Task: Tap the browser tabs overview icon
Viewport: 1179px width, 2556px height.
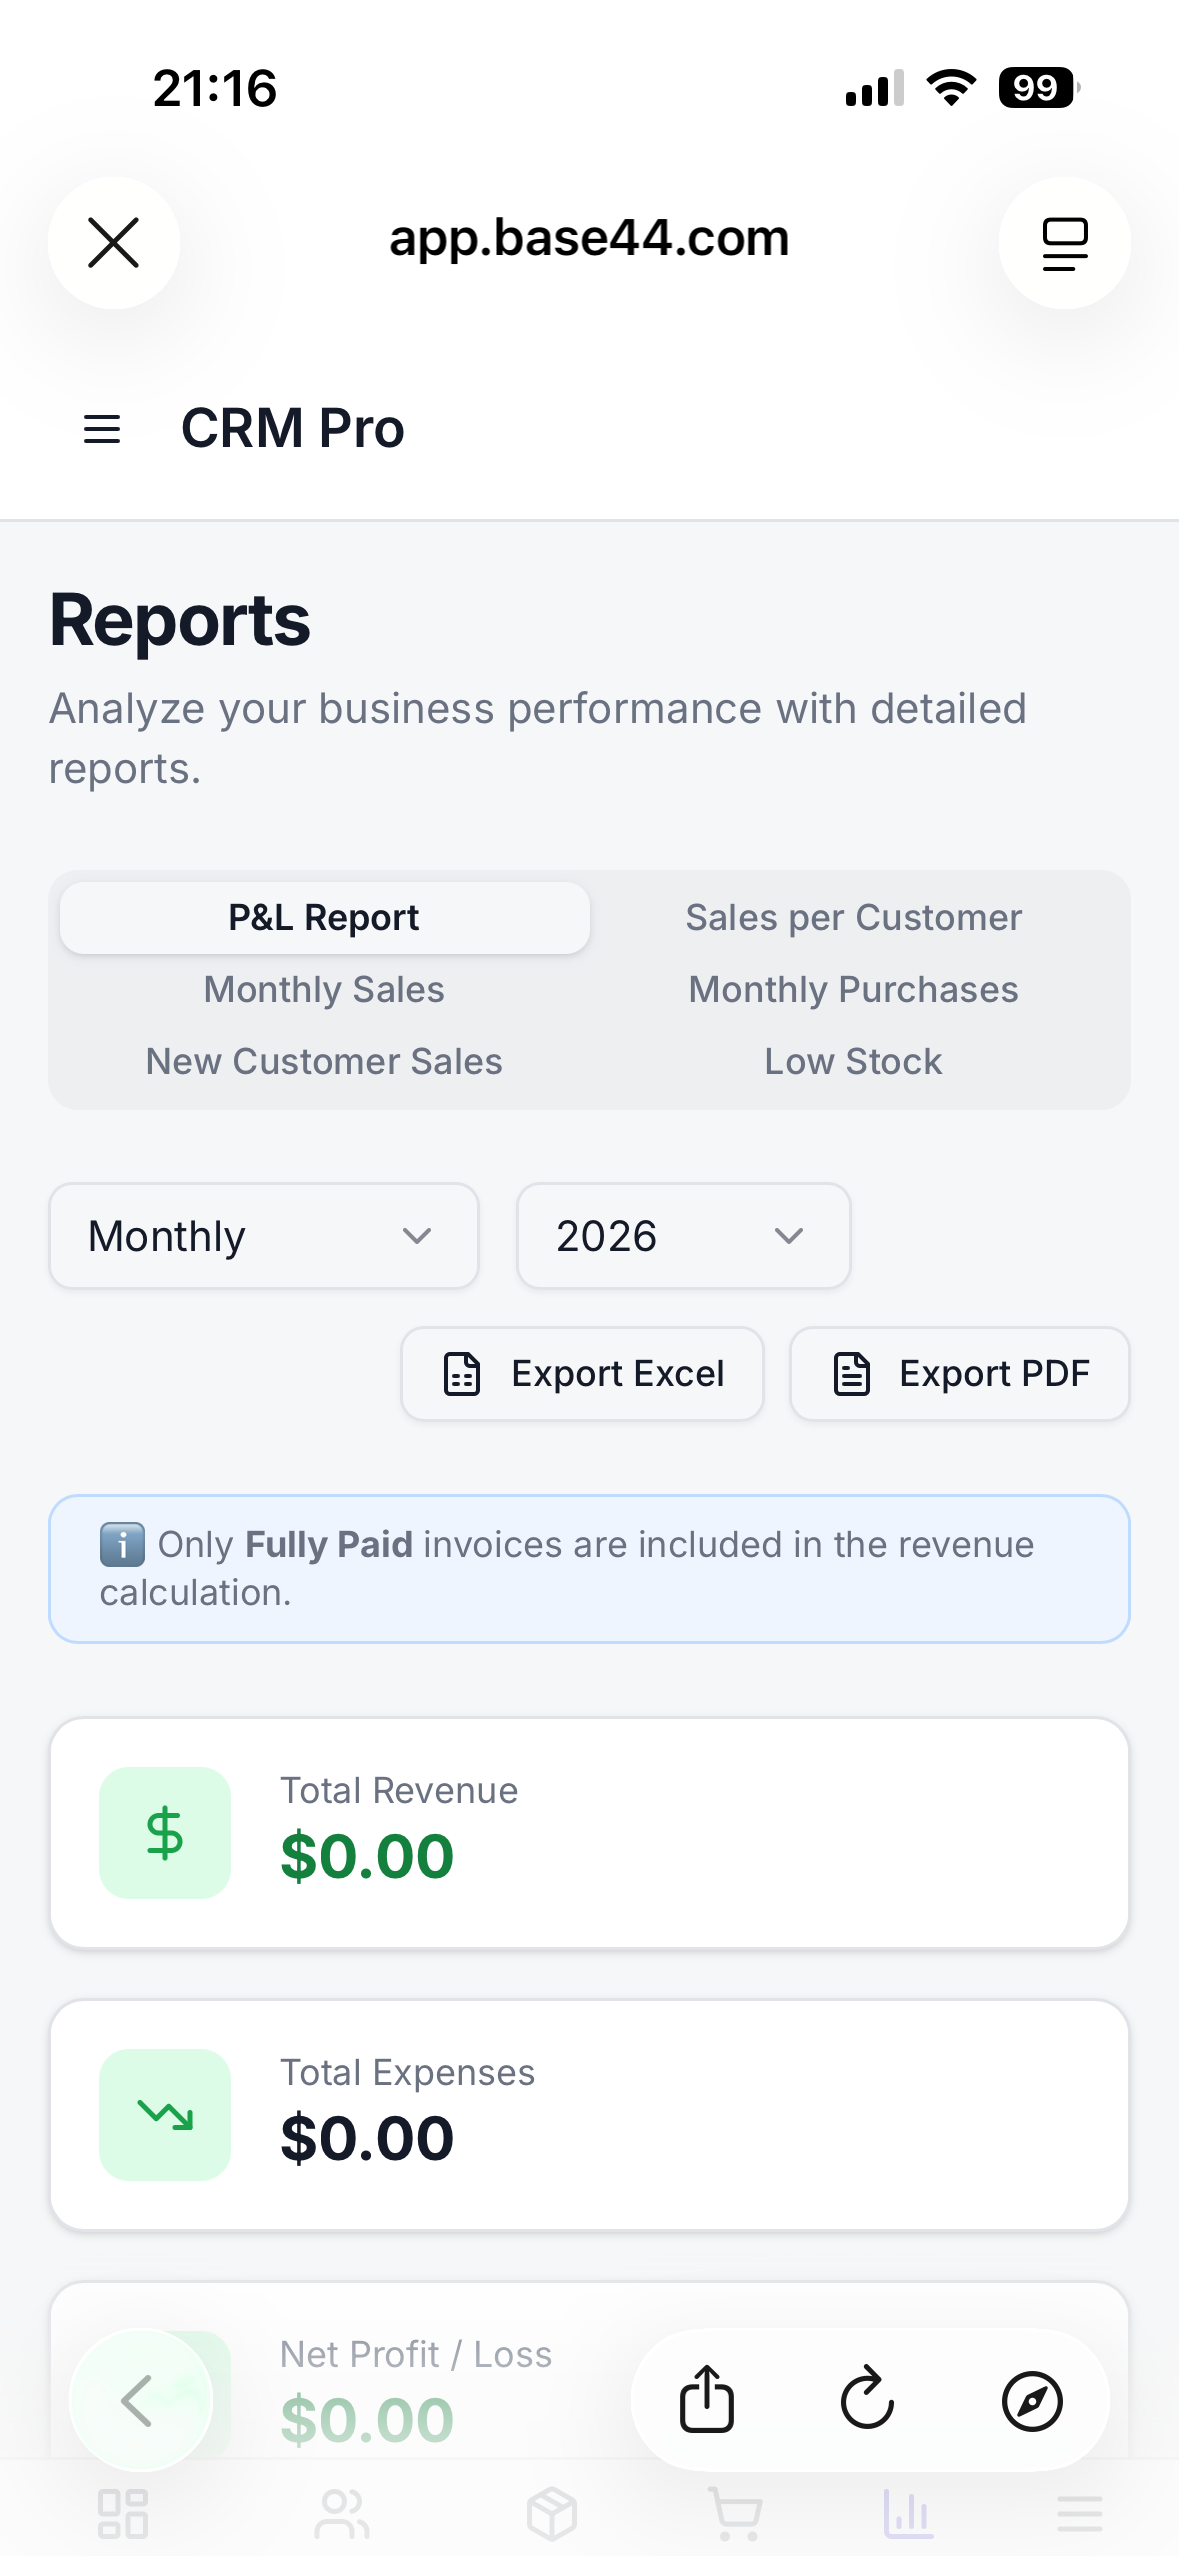Action: (1064, 243)
